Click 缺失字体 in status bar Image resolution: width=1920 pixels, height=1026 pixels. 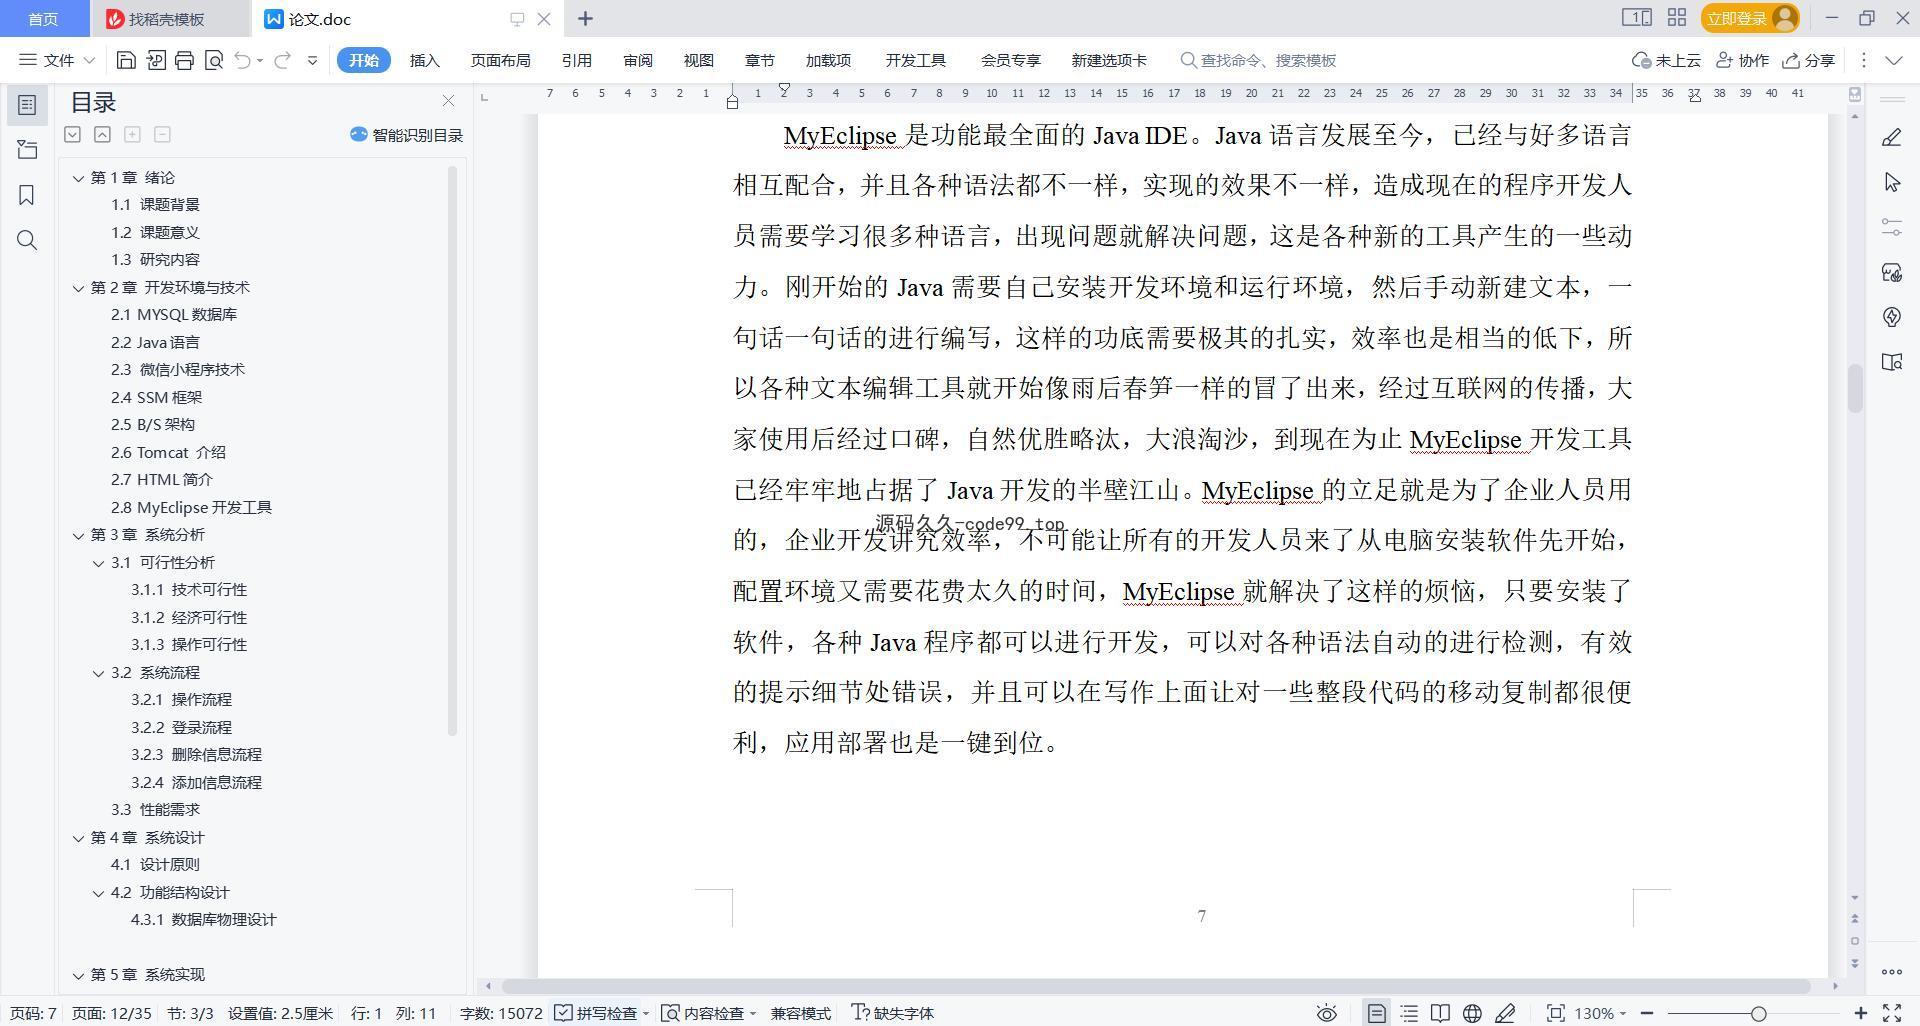[x=892, y=1013]
